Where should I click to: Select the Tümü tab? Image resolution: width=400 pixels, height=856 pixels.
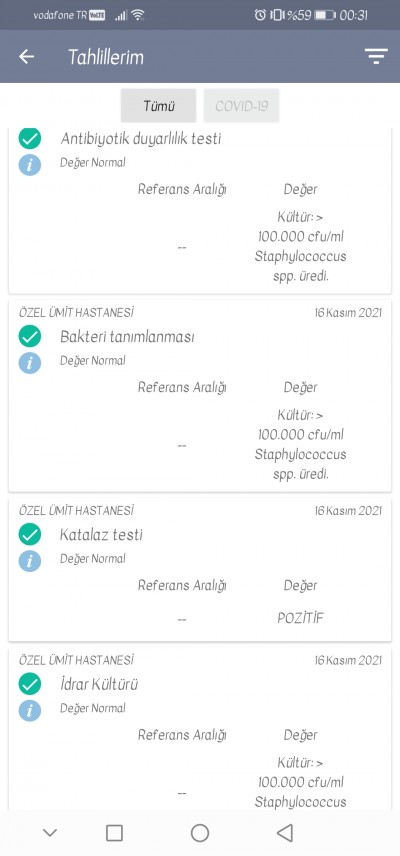[x=159, y=105]
